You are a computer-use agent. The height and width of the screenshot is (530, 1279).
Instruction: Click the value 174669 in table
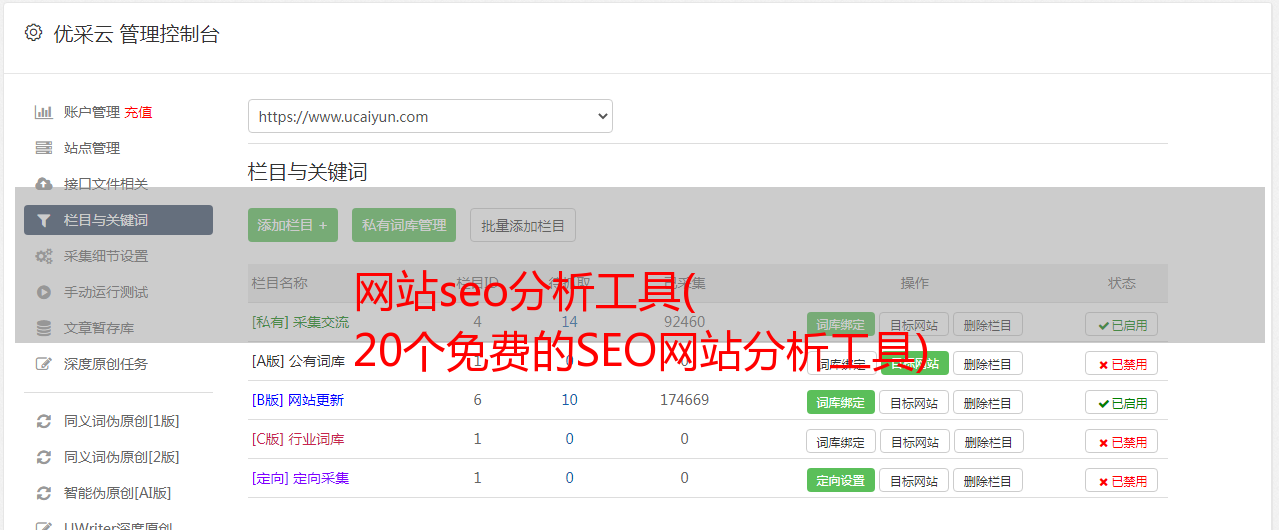pos(684,400)
